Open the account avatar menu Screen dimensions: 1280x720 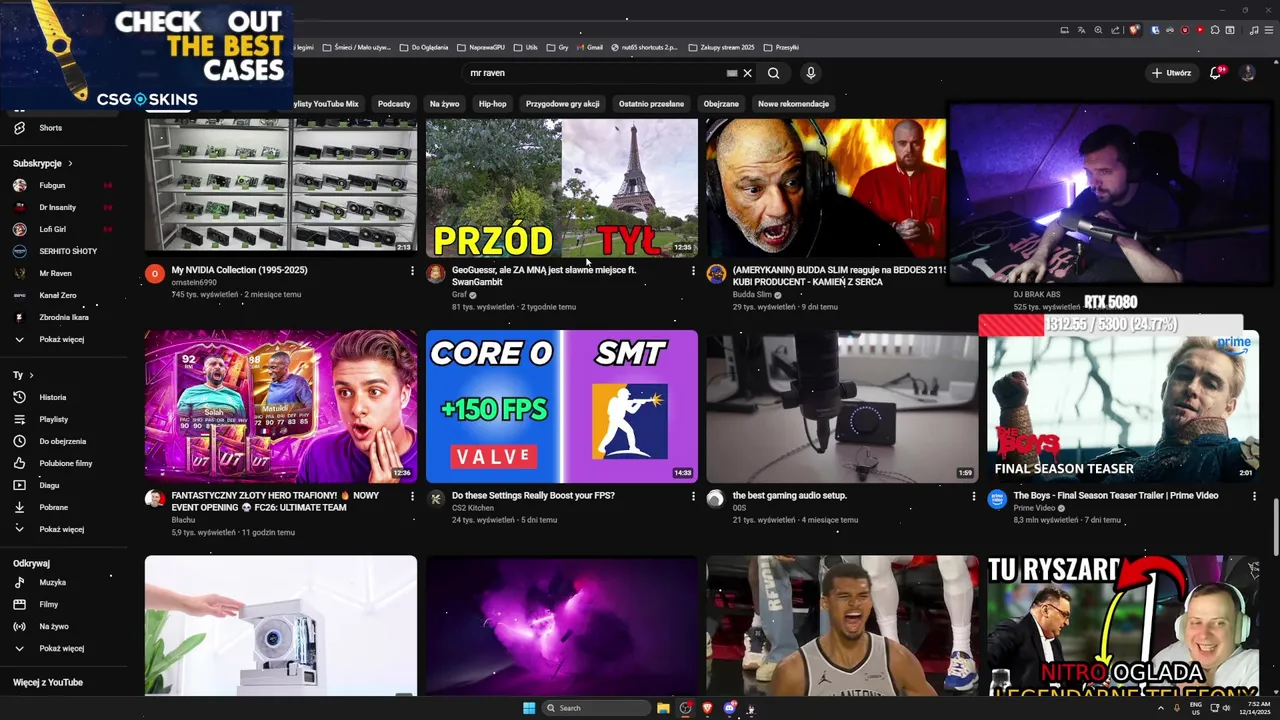[x=1247, y=73]
